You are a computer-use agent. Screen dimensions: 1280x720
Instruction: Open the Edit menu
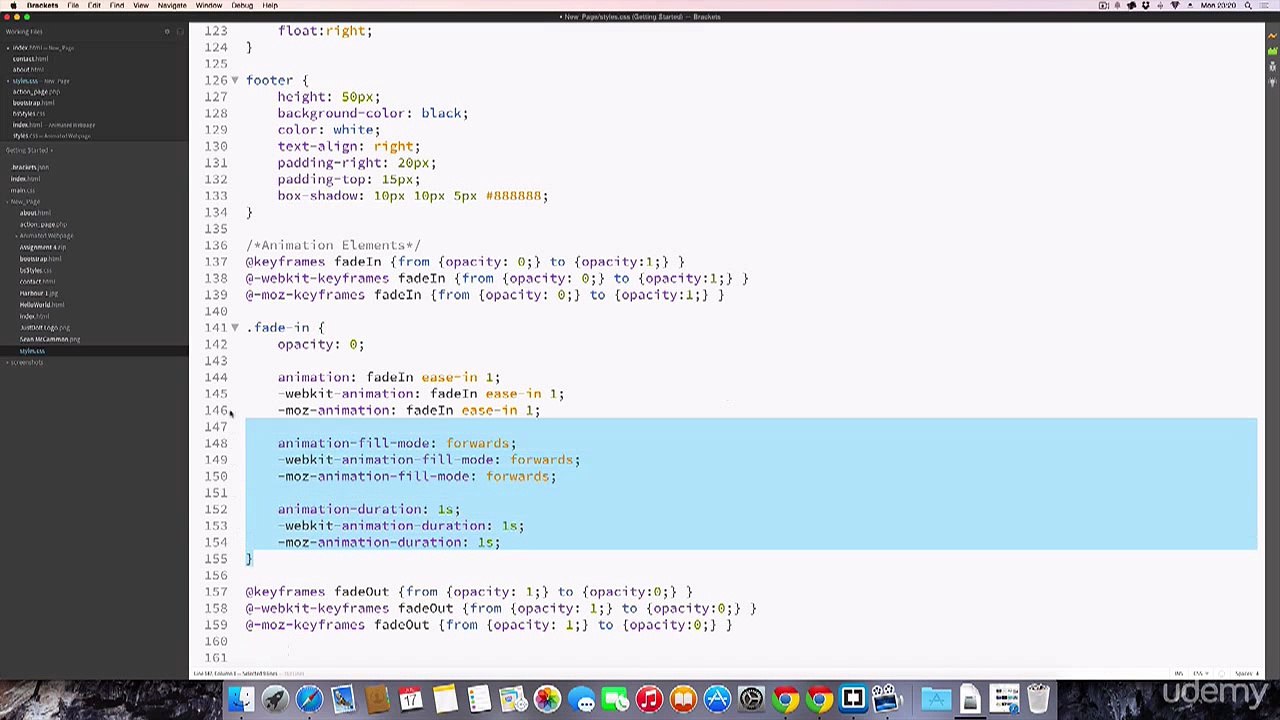tap(94, 5)
